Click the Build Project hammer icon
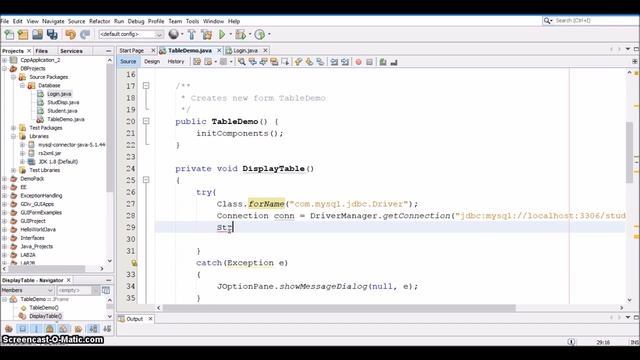Screen dimensions: 640x360 (x=192, y=35)
